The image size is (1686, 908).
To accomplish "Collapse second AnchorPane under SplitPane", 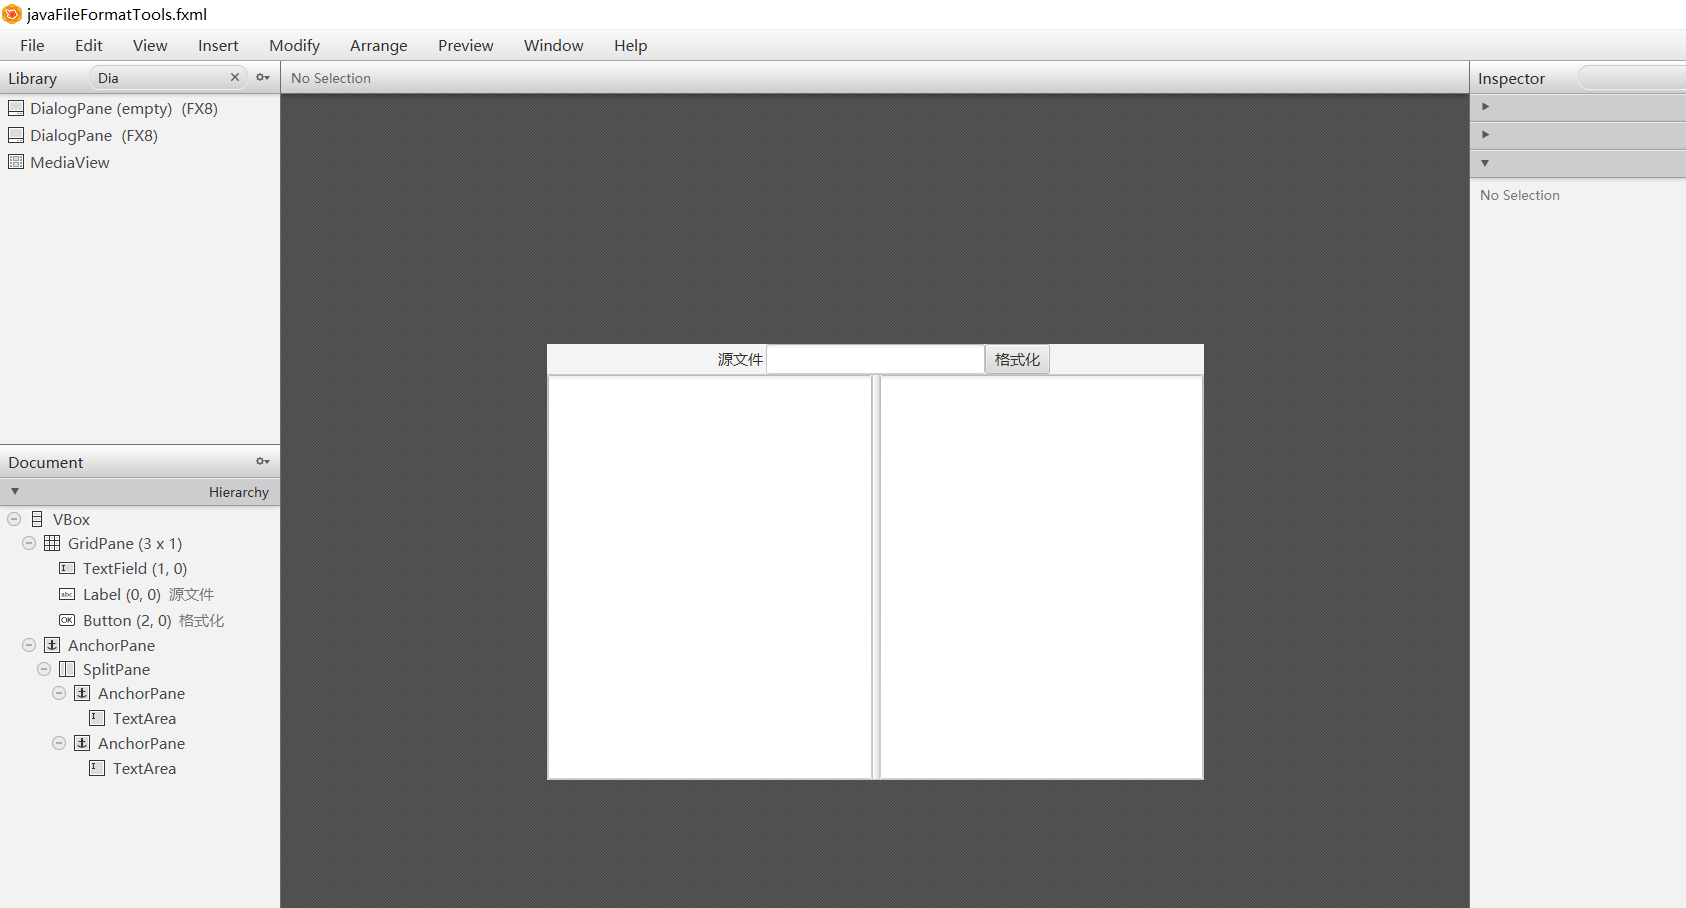I will pos(59,743).
